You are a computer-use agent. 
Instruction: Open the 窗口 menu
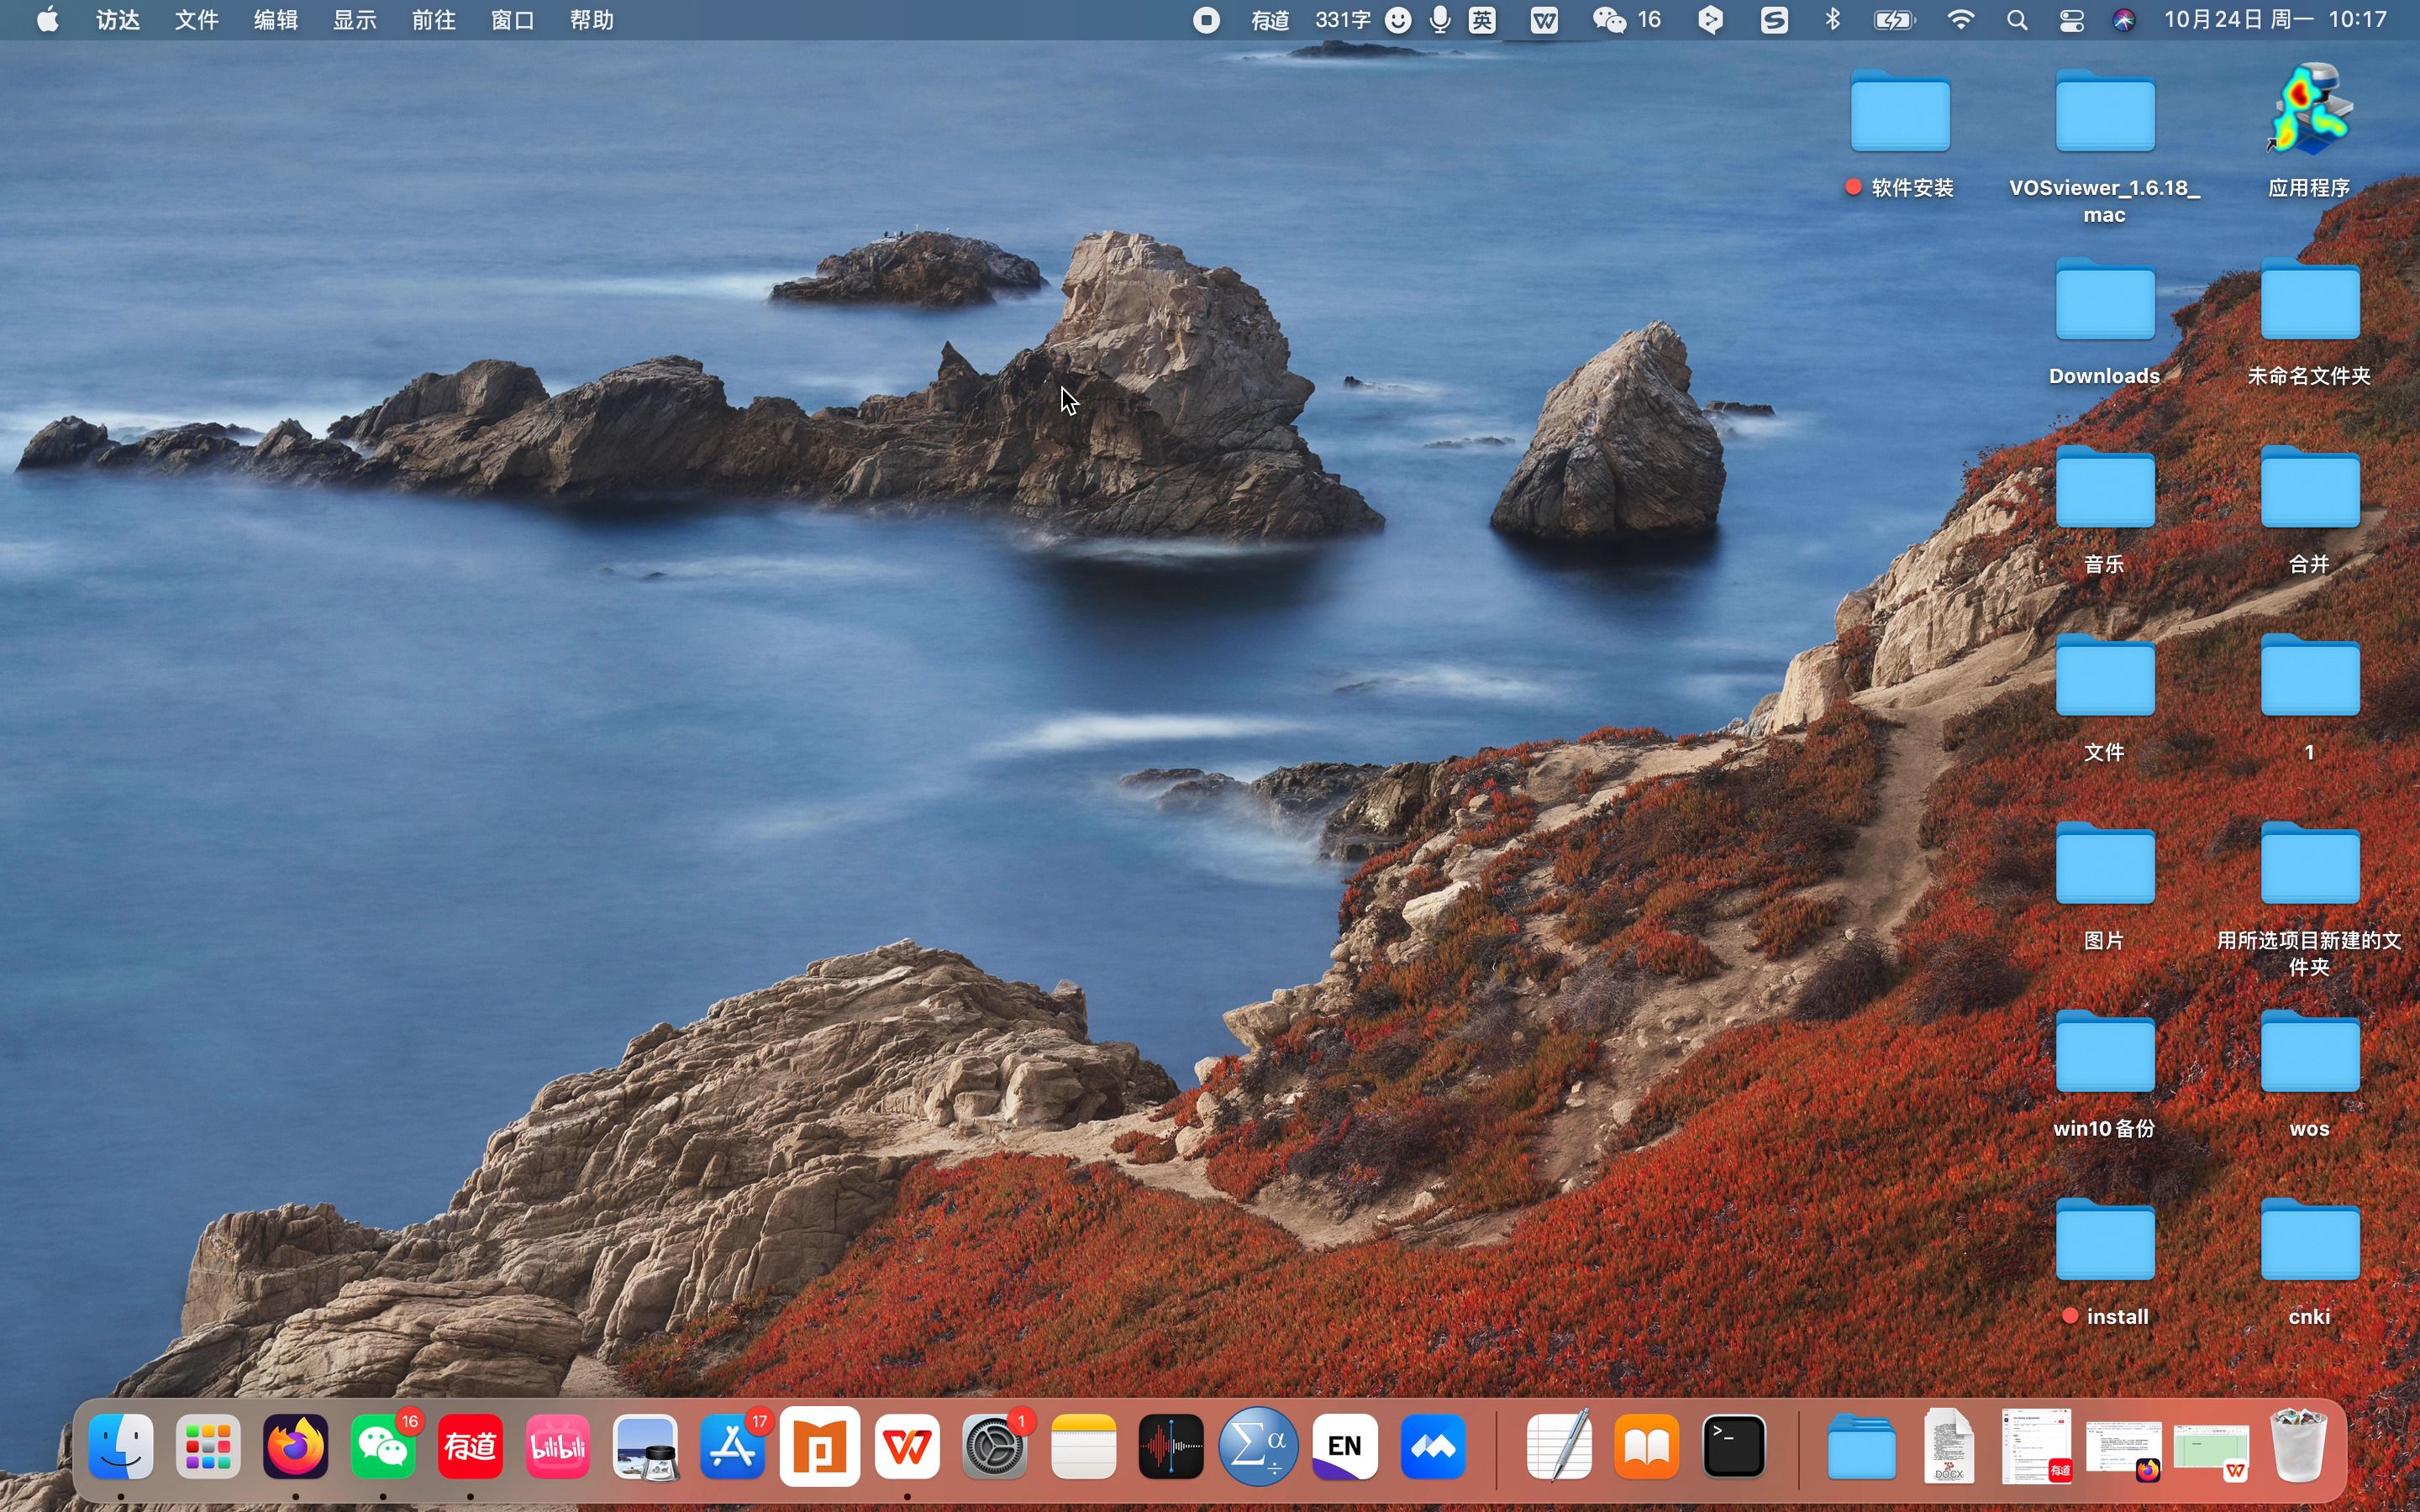click(x=513, y=20)
